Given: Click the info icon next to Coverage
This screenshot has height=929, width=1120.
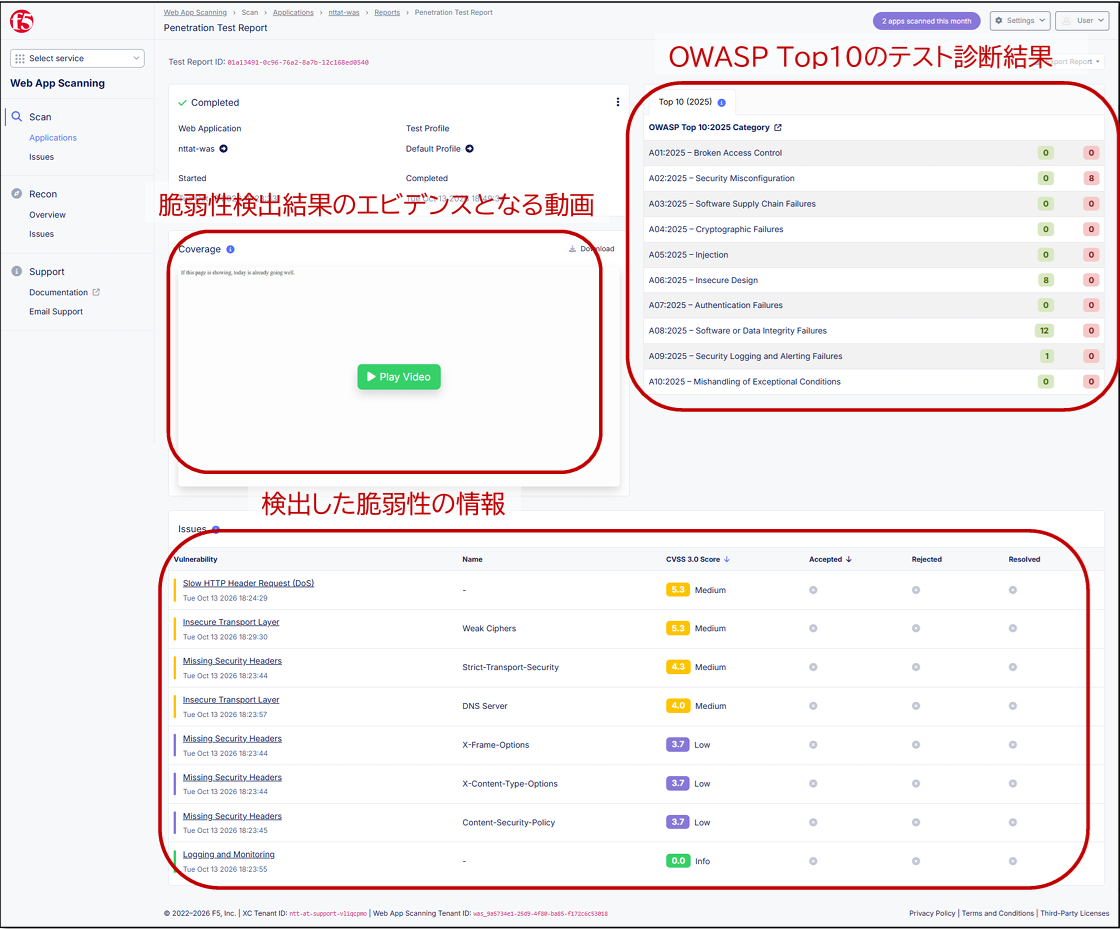Looking at the screenshot, I should tap(230, 249).
